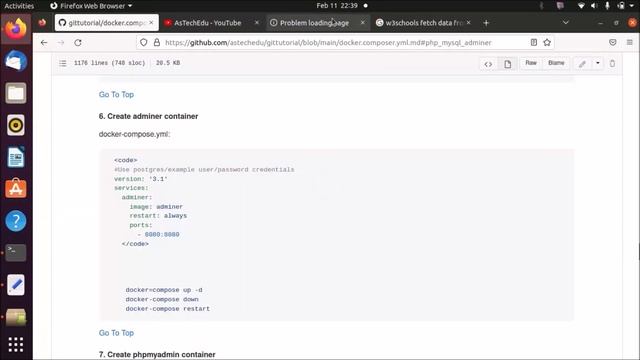Click the padlock site info icon
Screen dimensions: 640x360
(157, 42)
